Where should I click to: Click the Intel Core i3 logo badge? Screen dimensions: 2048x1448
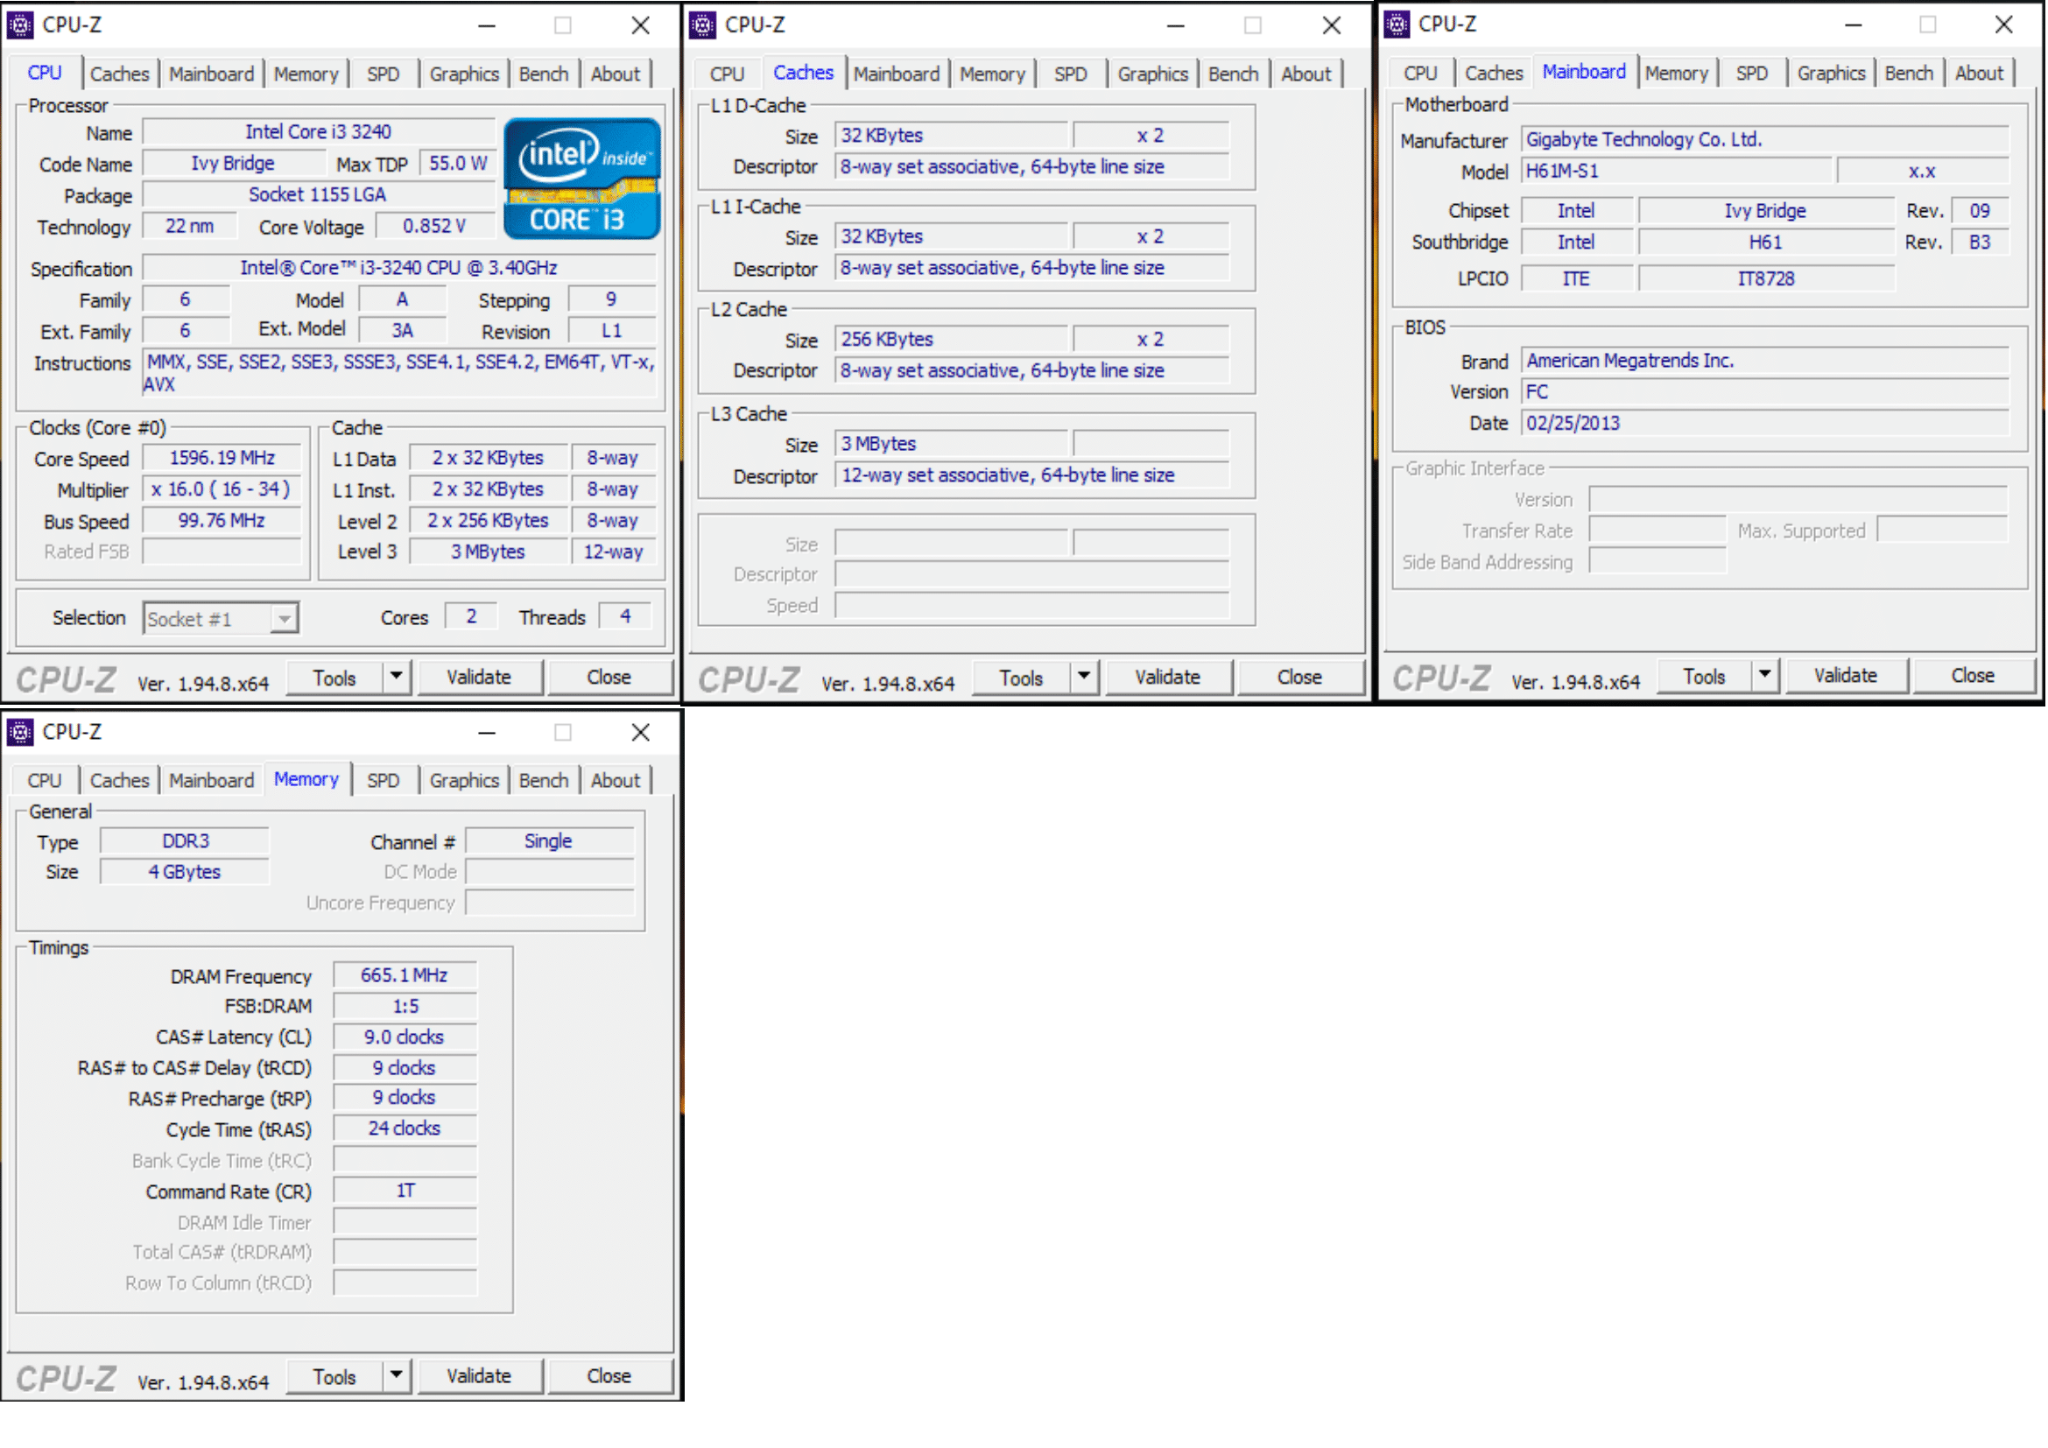pyautogui.click(x=582, y=179)
